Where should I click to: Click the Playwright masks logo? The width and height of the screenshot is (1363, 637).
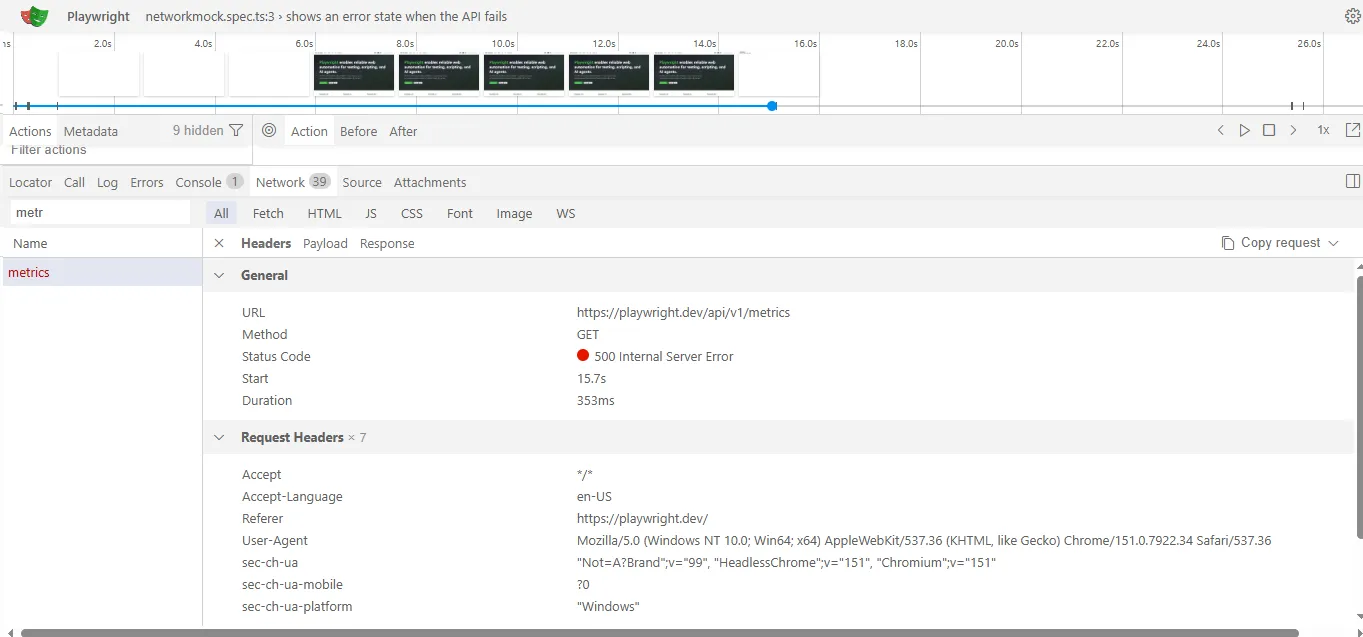coord(34,16)
